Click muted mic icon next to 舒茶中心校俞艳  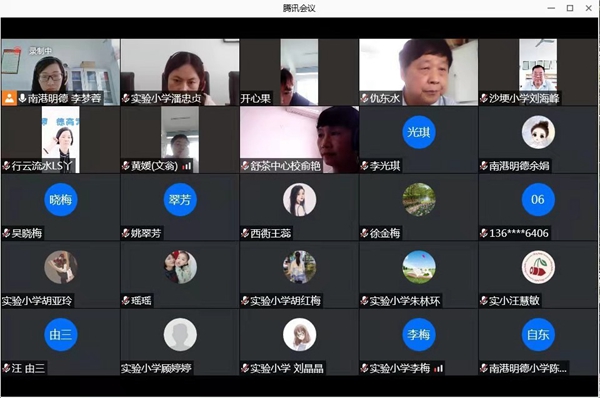[245, 166]
